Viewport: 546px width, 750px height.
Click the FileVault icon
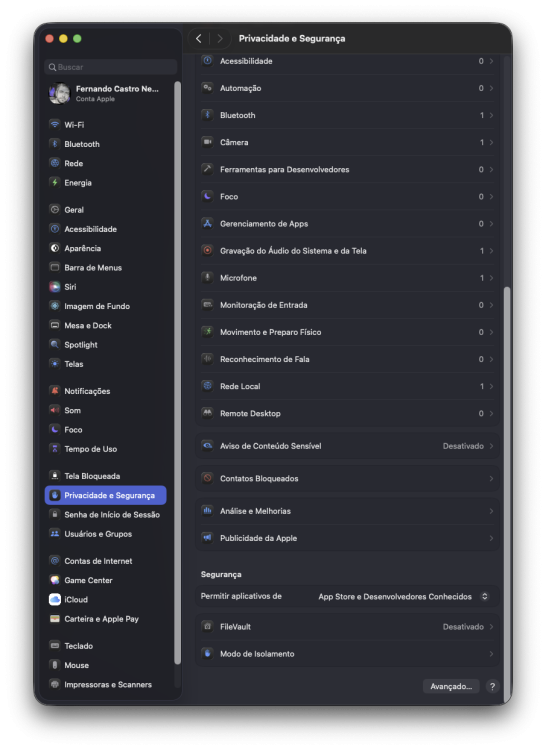click(207, 627)
